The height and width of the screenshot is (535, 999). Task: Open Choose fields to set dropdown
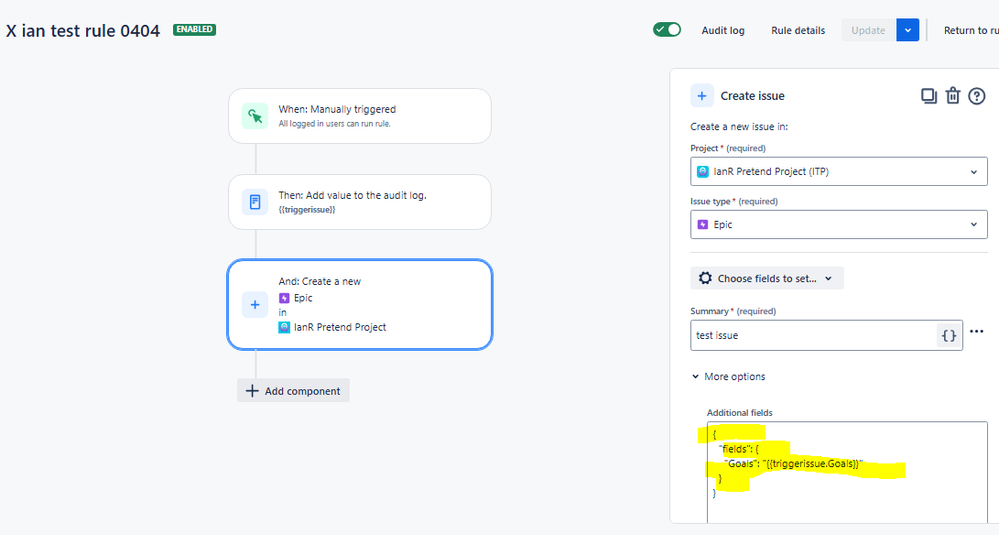767,278
